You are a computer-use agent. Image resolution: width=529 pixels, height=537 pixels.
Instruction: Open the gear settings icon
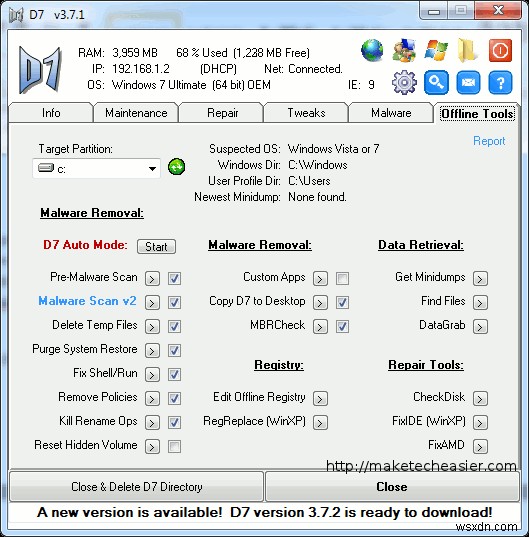[x=404, y=83]
